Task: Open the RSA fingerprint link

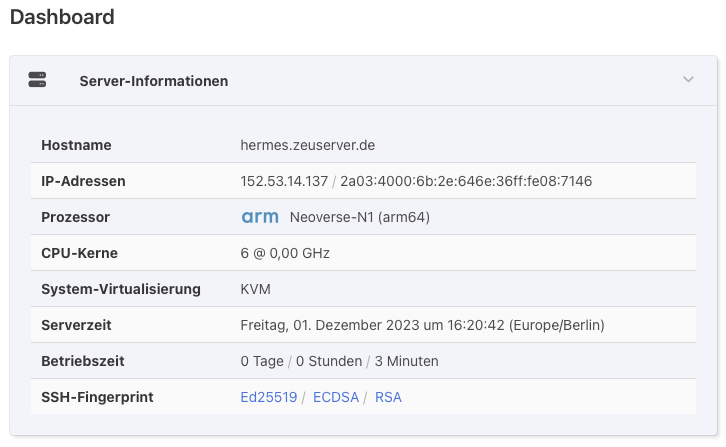Action: [x=388, y=397]
